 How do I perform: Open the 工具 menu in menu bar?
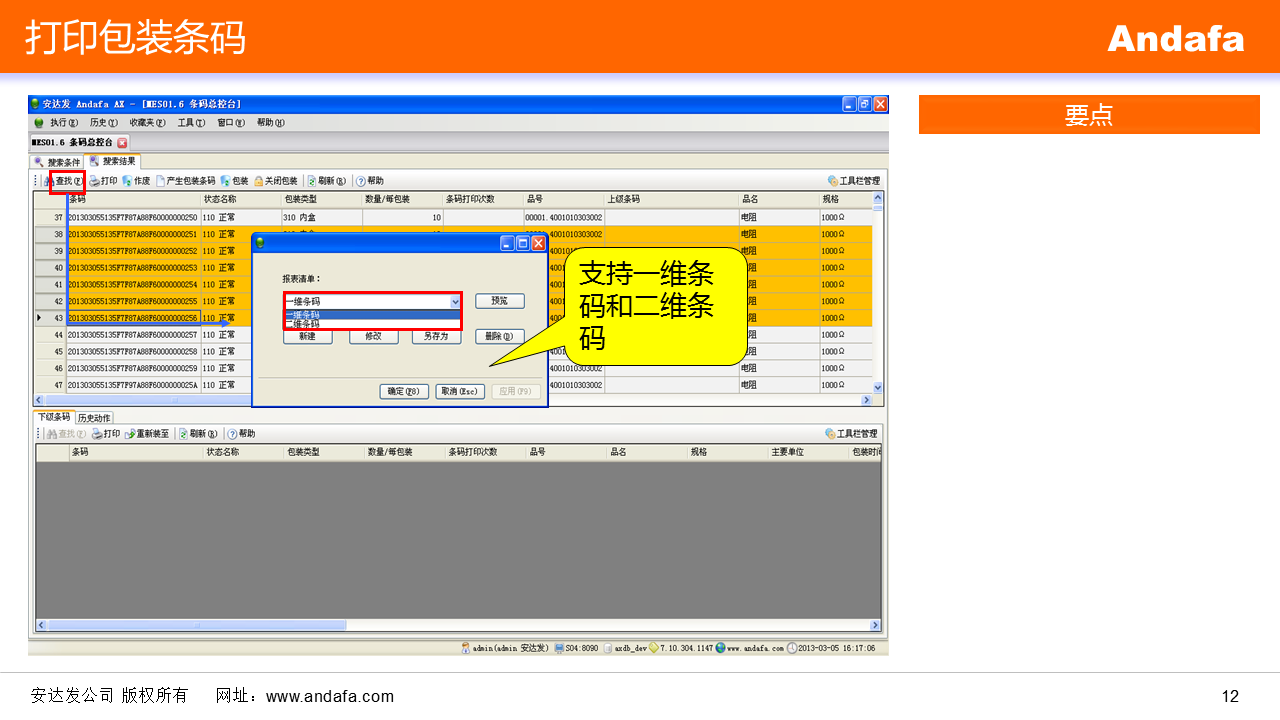(191, 123)
